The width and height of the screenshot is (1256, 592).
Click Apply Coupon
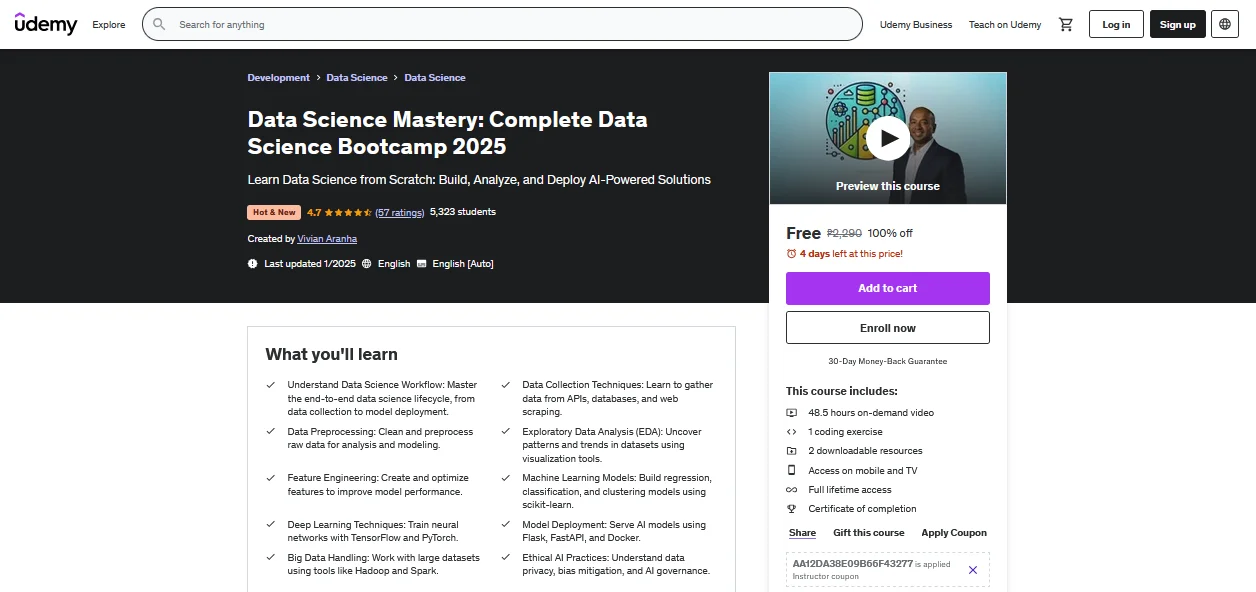[x=954, y=533]
